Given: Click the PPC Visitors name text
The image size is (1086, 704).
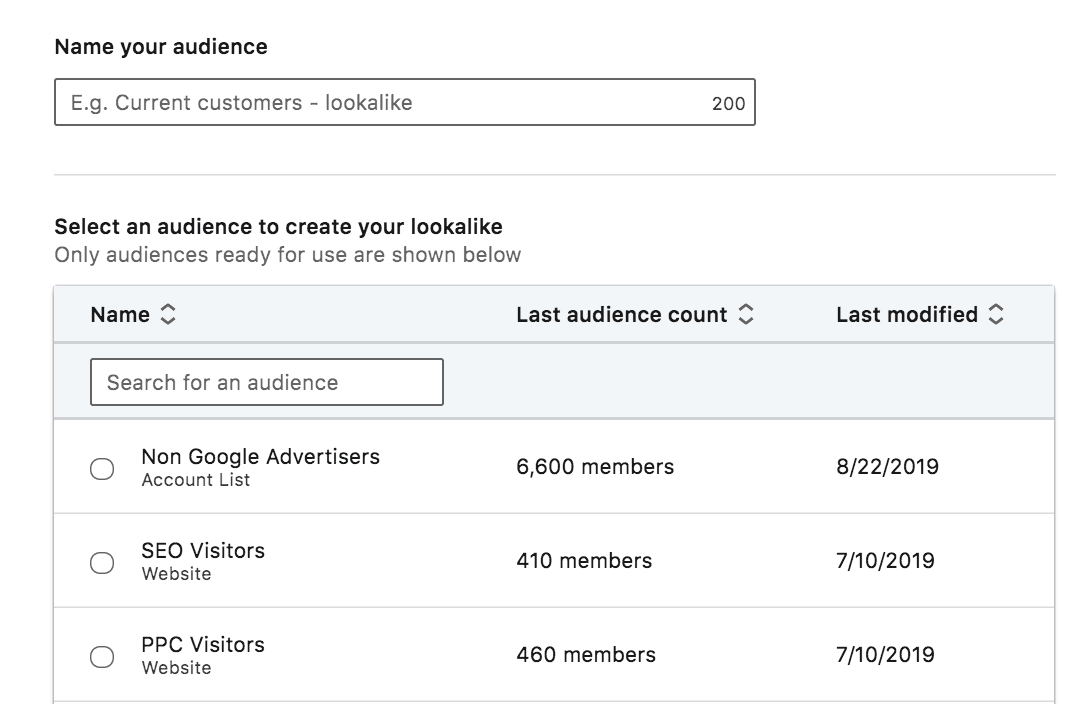Looking at the screenshot, I should pyautogui.click(x=203, y=645).
